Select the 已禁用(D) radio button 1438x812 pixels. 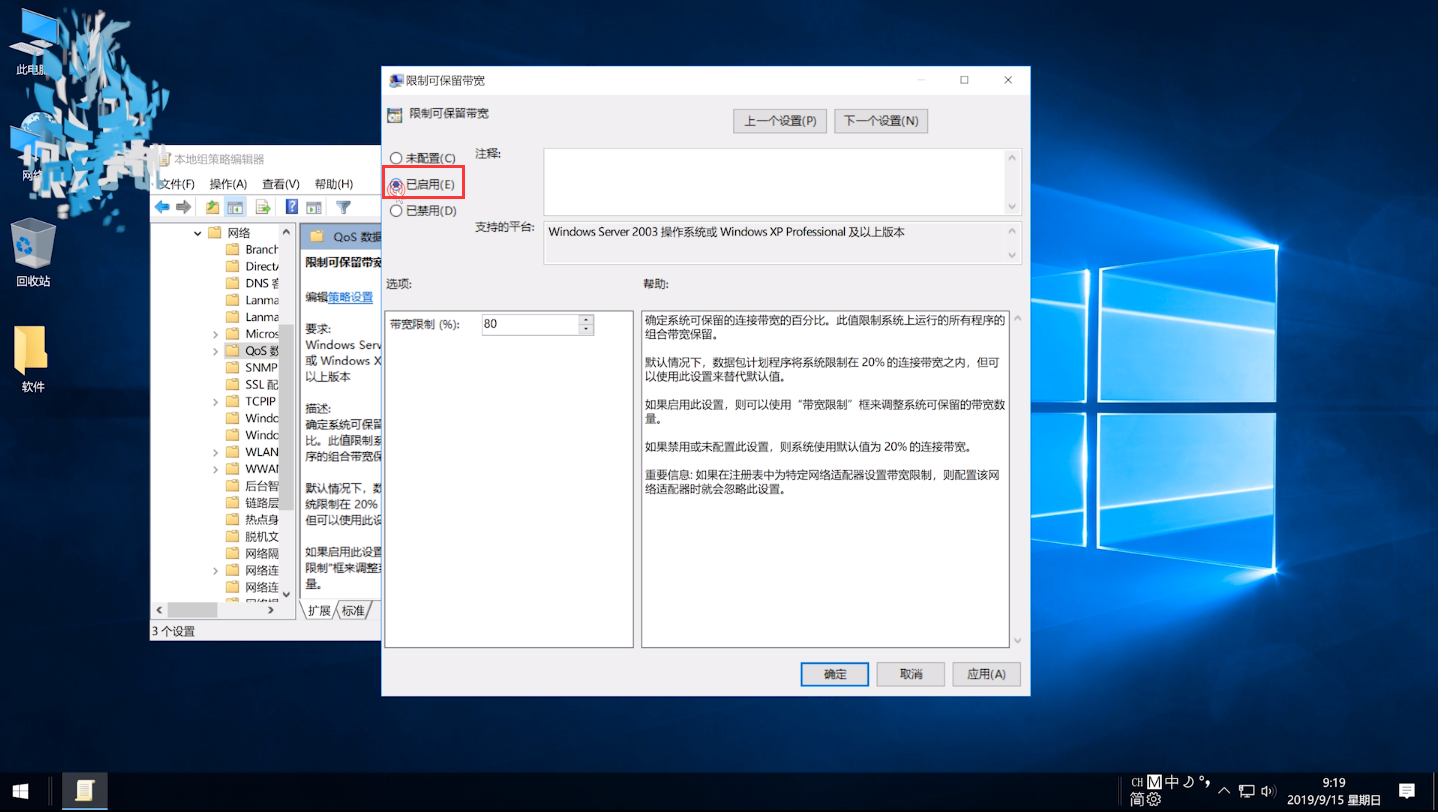(x=396, y=211)
